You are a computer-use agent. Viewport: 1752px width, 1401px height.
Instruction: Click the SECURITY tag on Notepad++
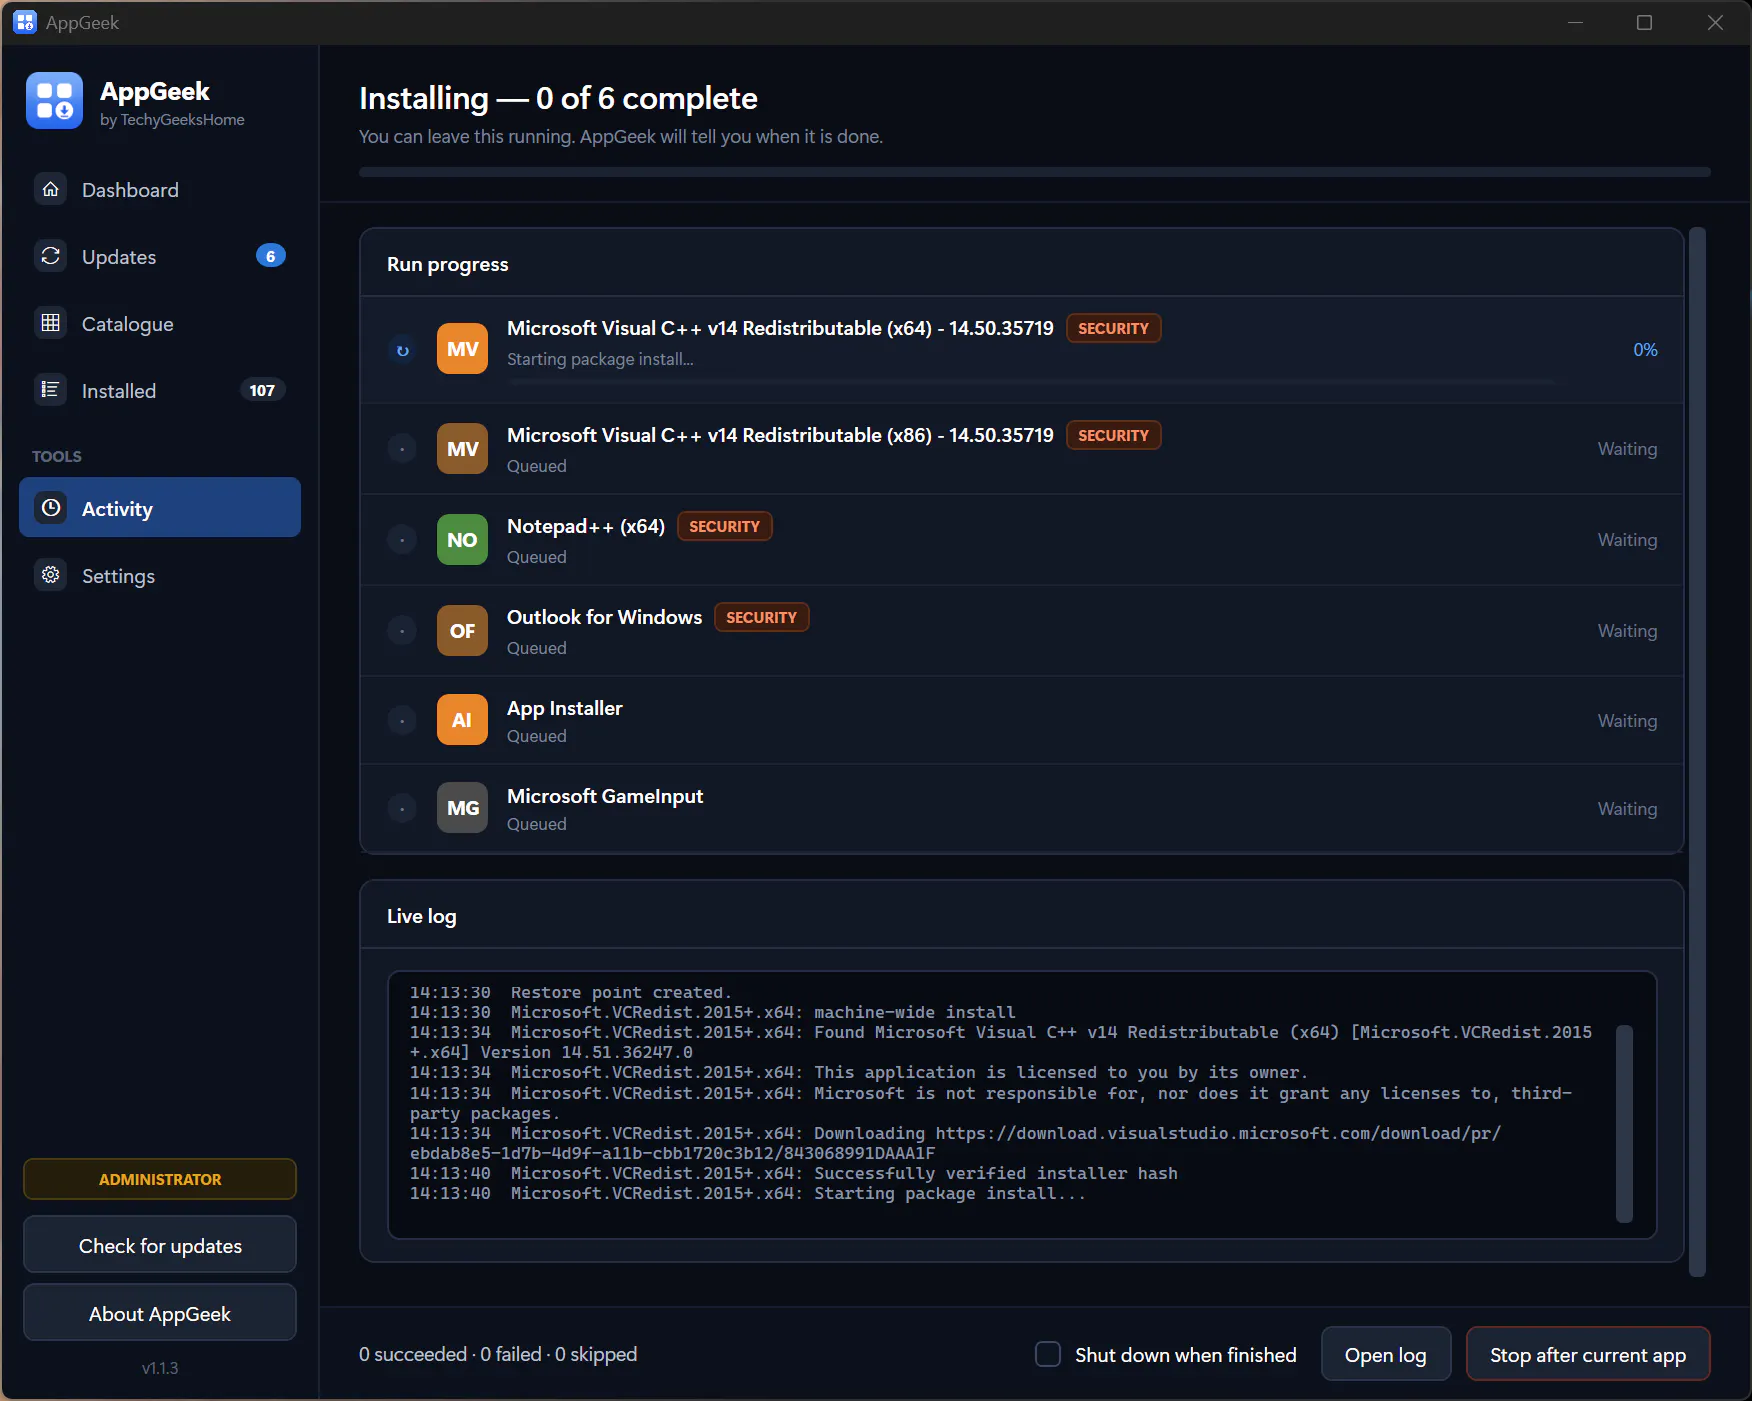click(724, 526)
